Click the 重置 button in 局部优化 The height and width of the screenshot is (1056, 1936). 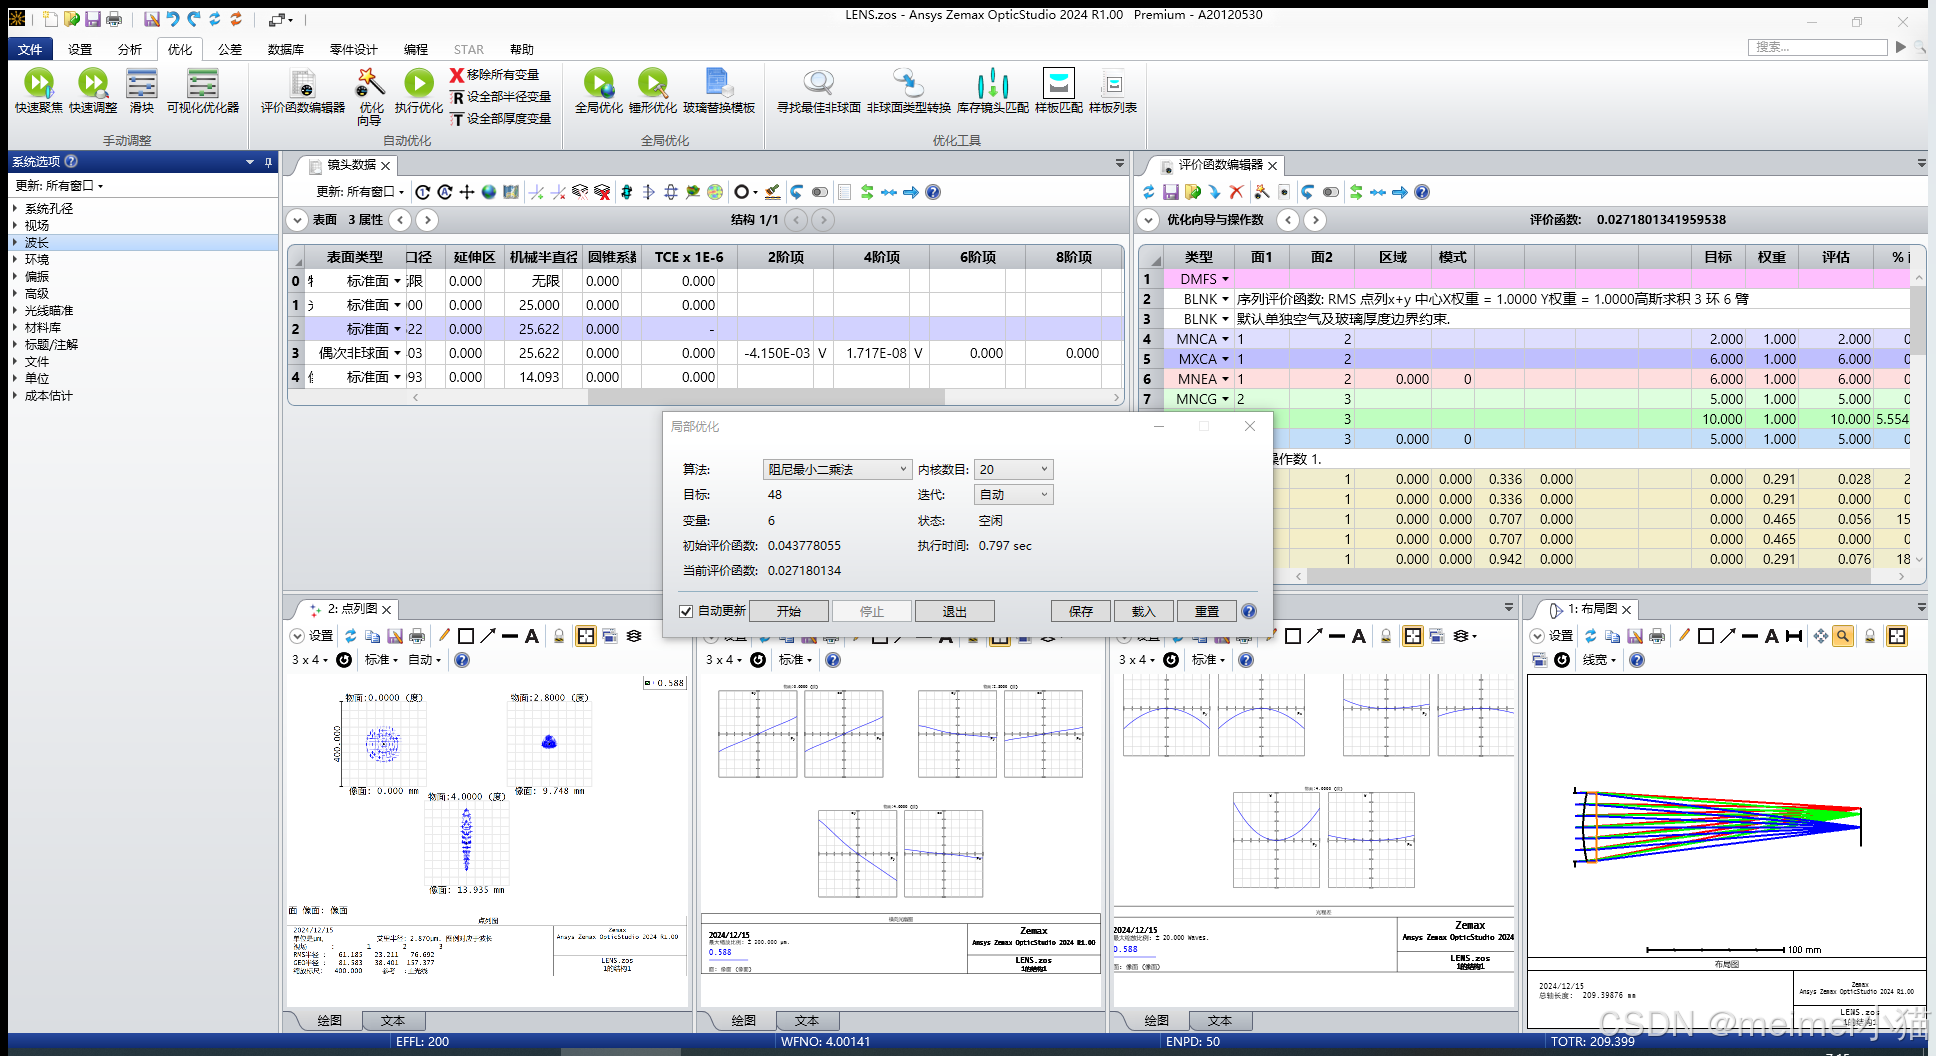(1207, 611)
